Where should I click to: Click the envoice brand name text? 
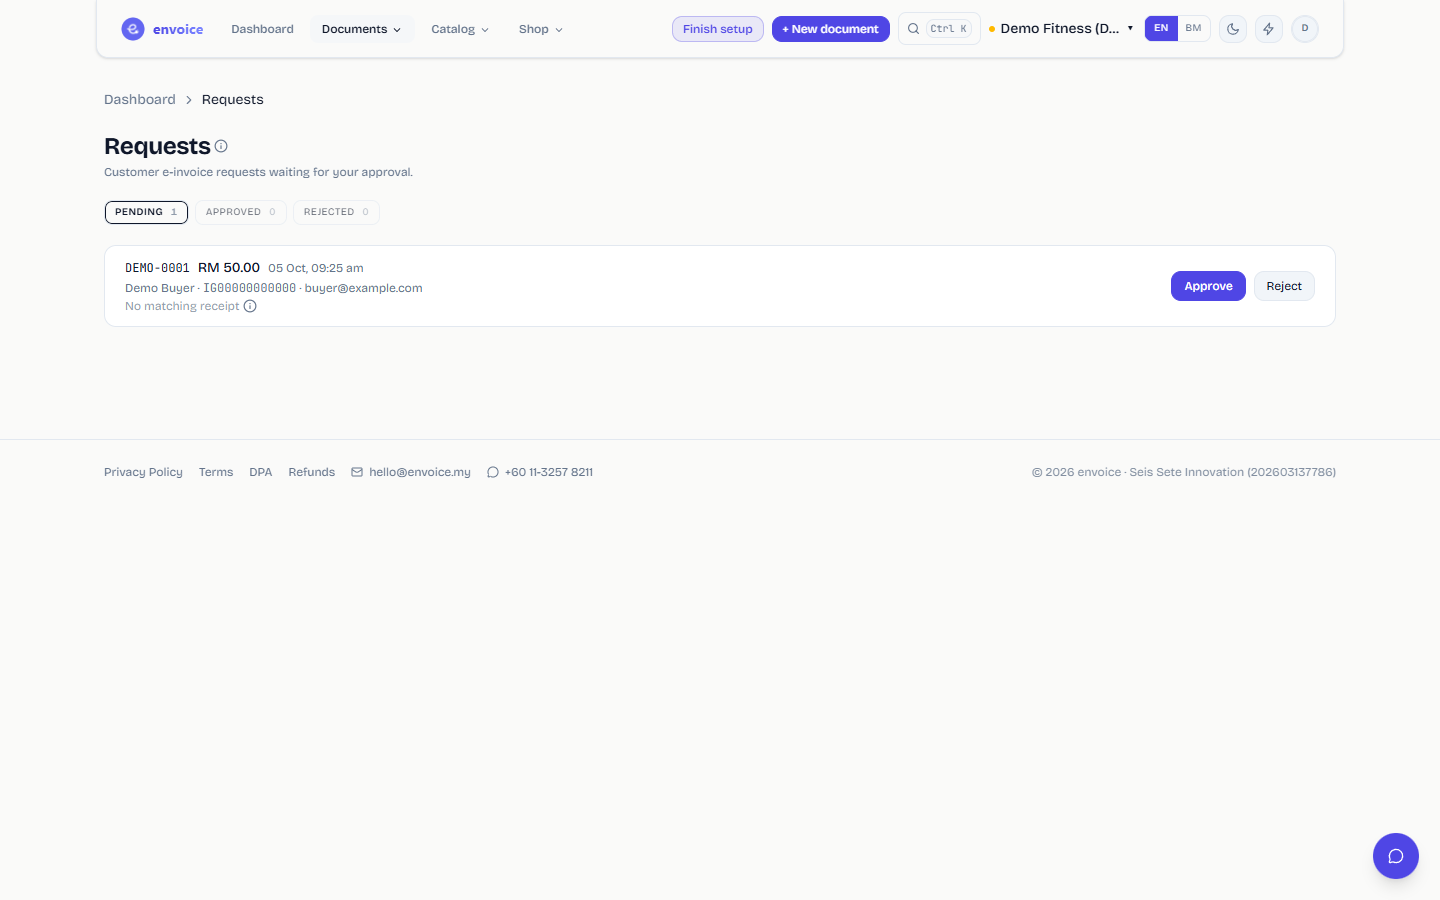click(178, 29)
